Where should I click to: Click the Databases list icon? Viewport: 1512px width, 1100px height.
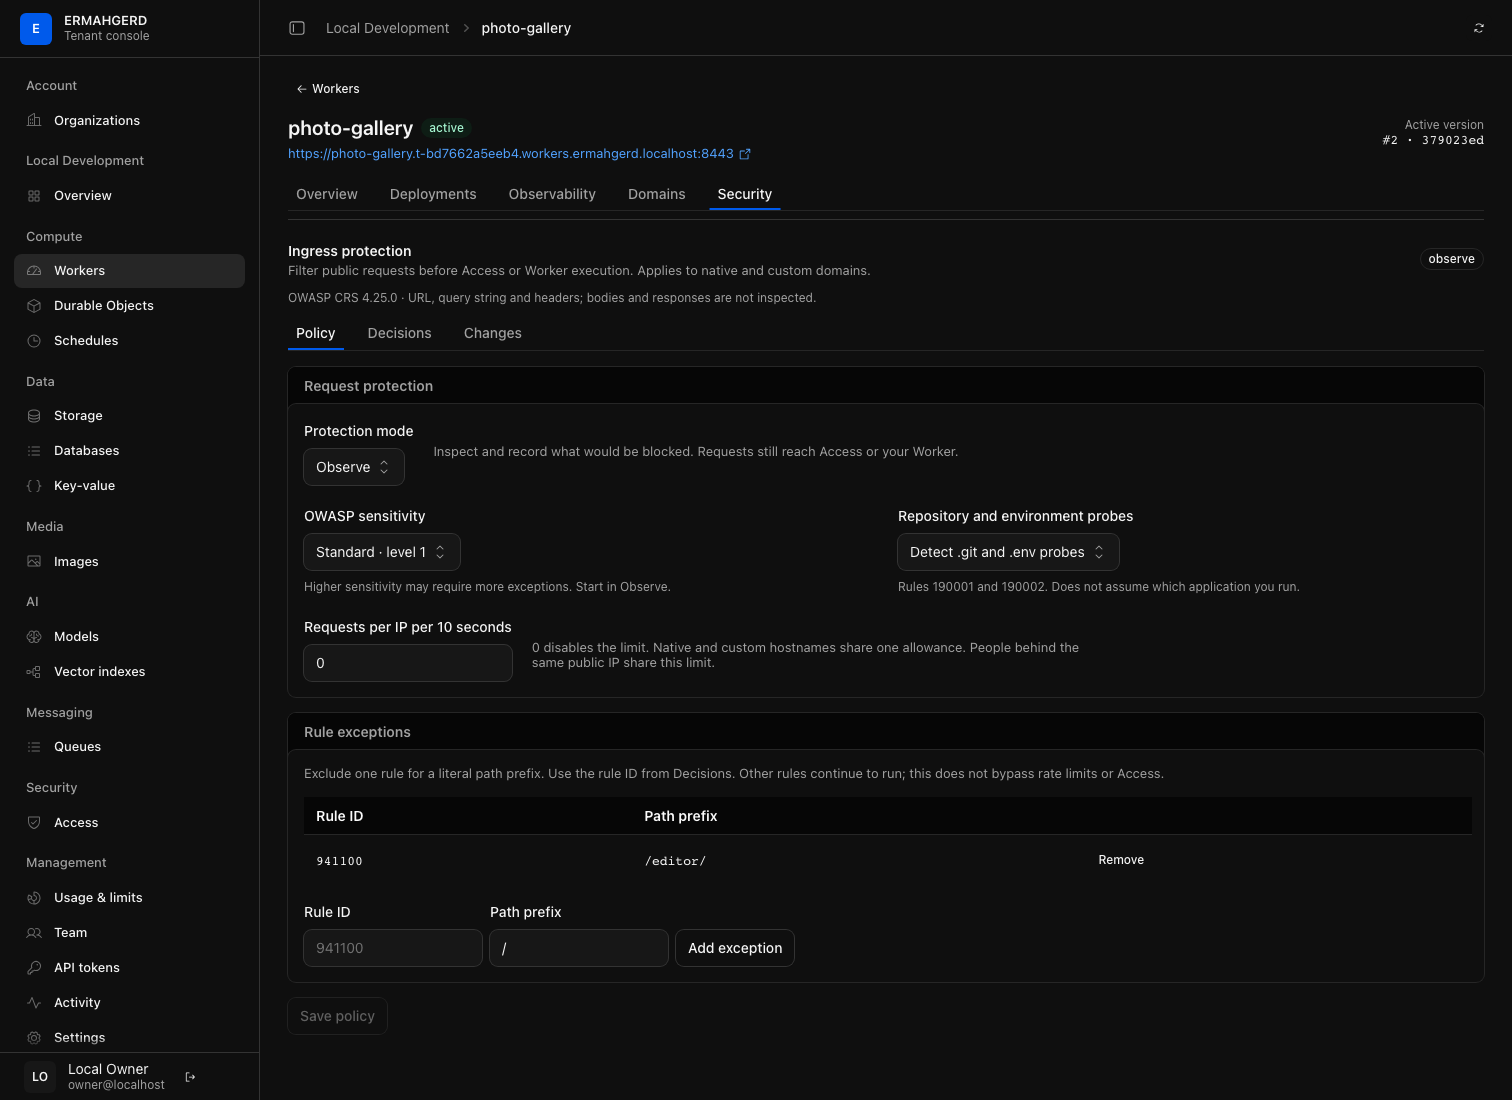pyautogui.click(x=34, y=451)
